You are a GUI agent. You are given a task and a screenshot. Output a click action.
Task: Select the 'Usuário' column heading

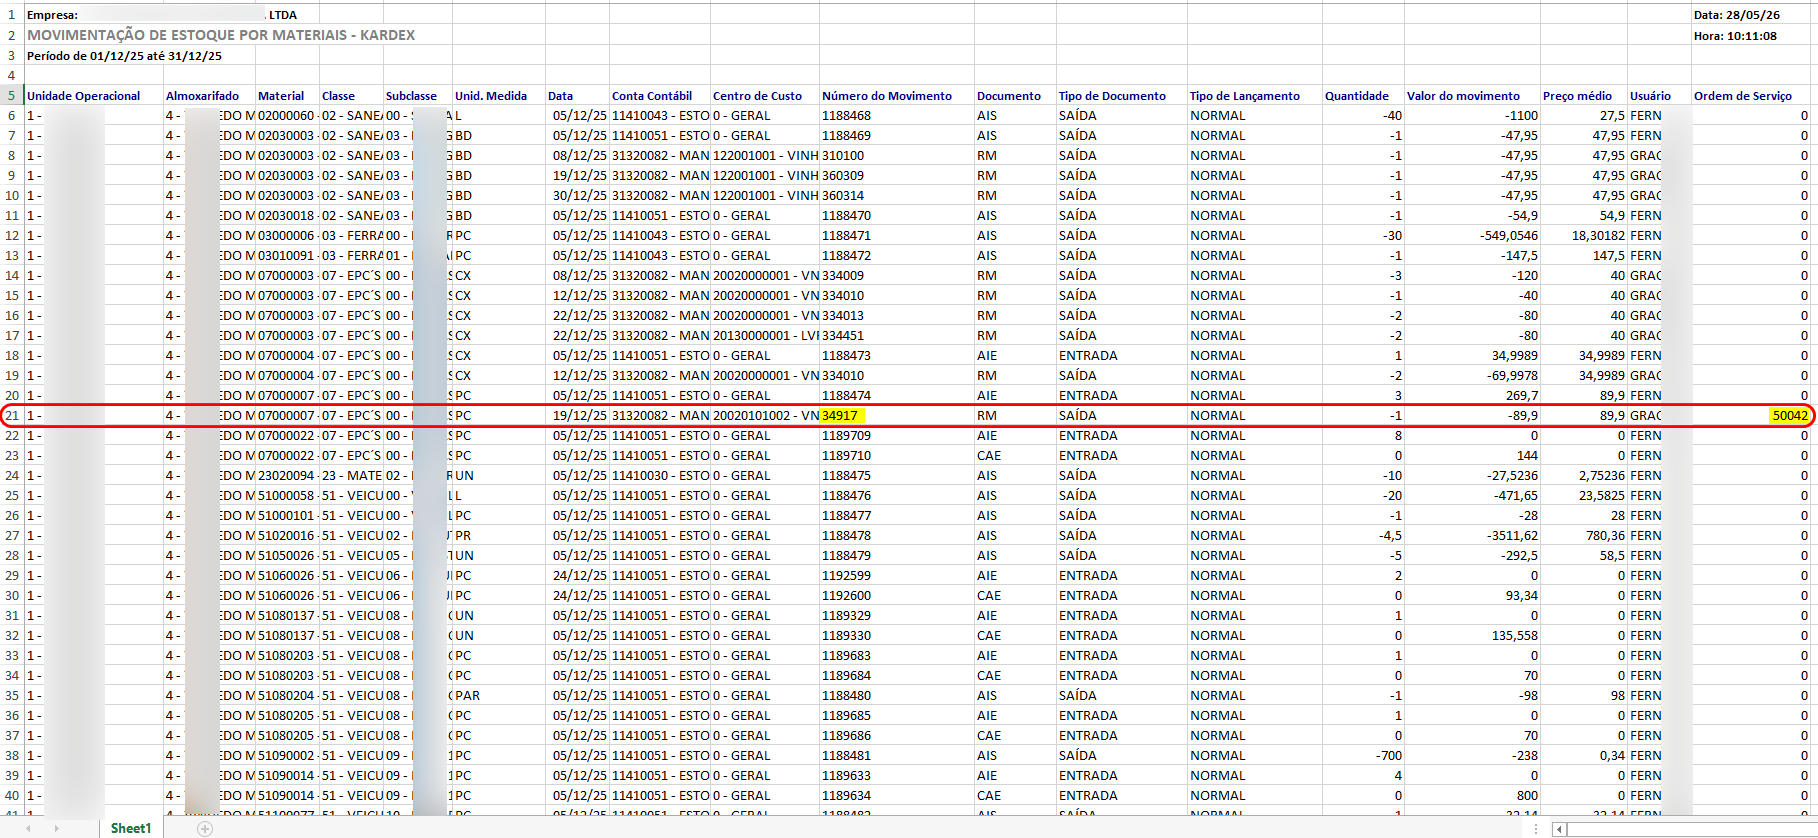pyautogui.click(x=1650, y=96)
